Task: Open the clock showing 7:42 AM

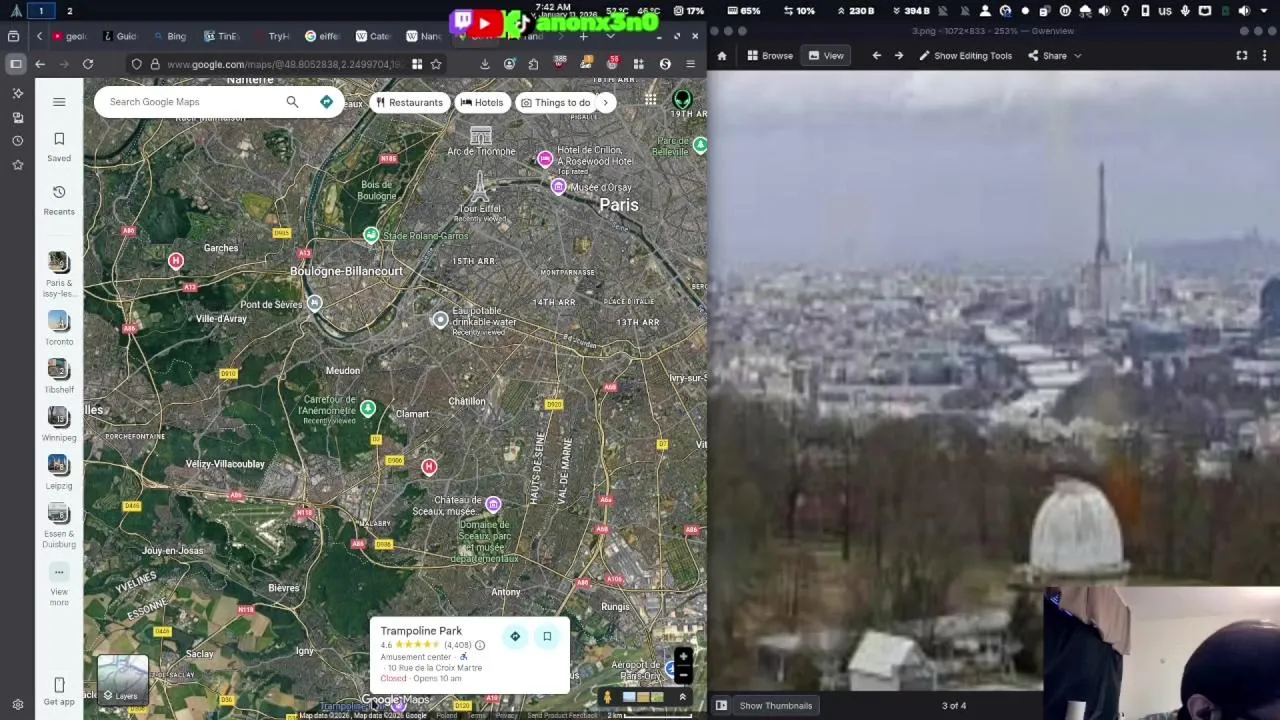Action: 553,6
